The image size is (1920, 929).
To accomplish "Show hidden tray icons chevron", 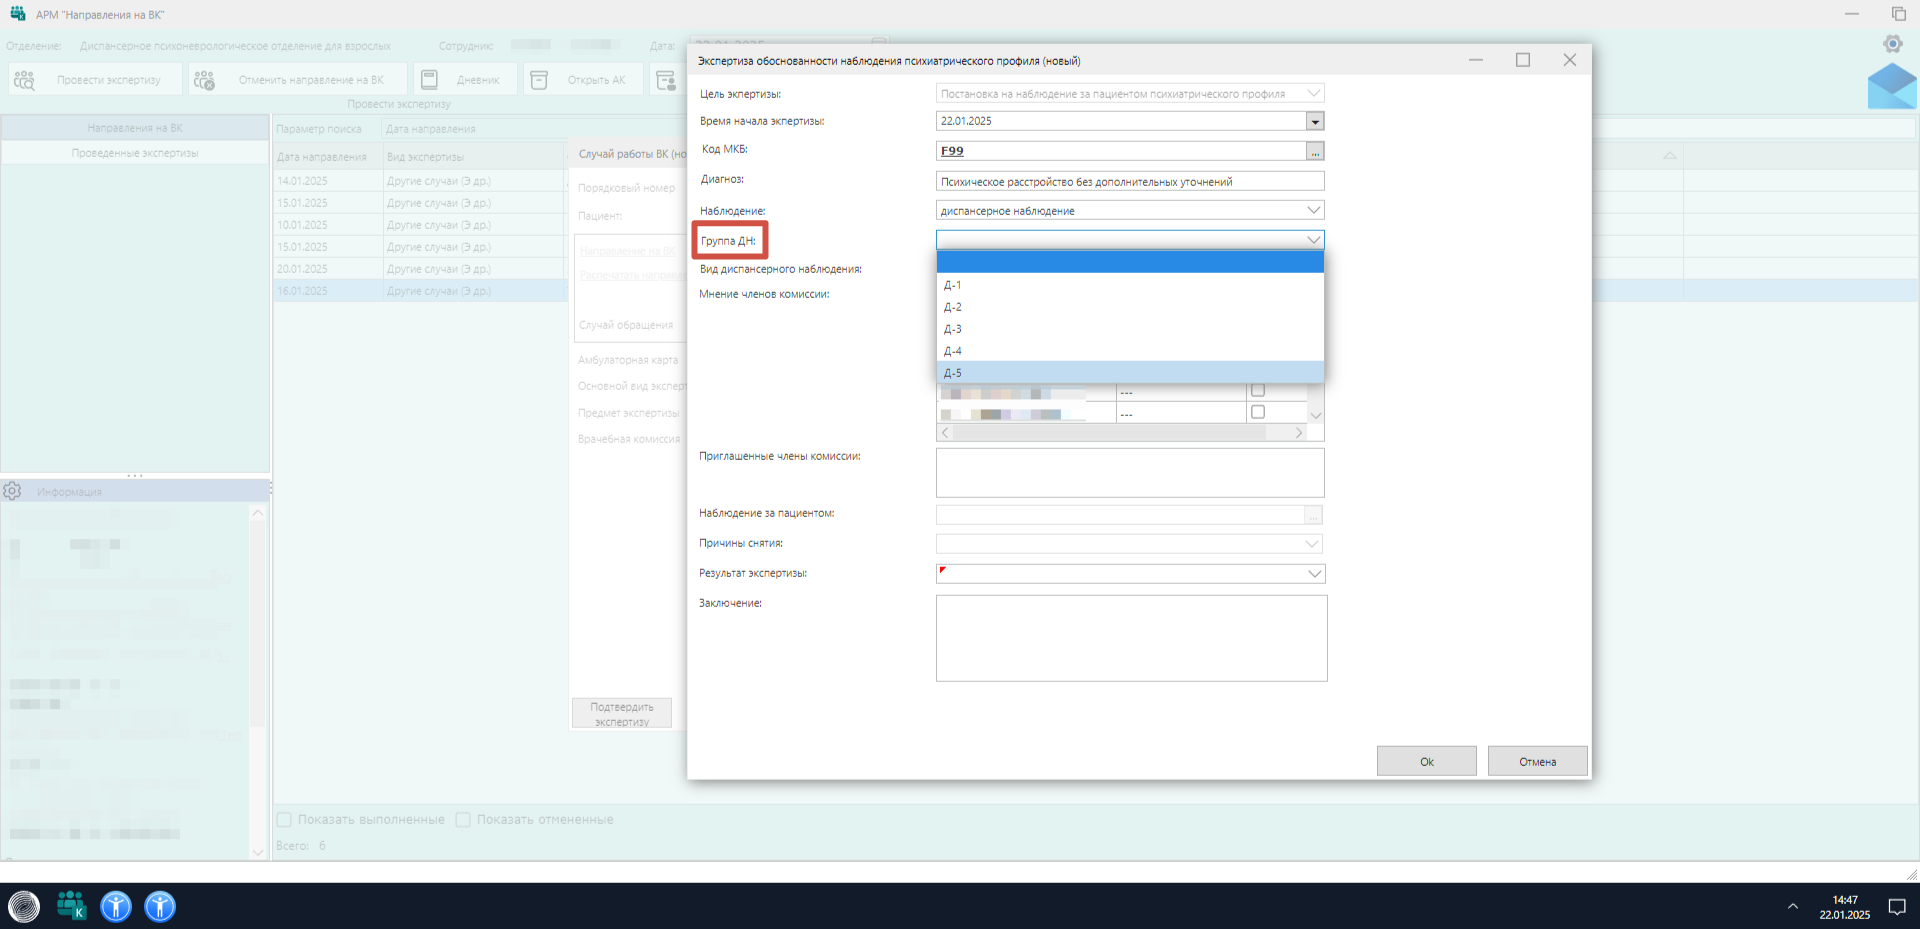I will pos(1793,907).
